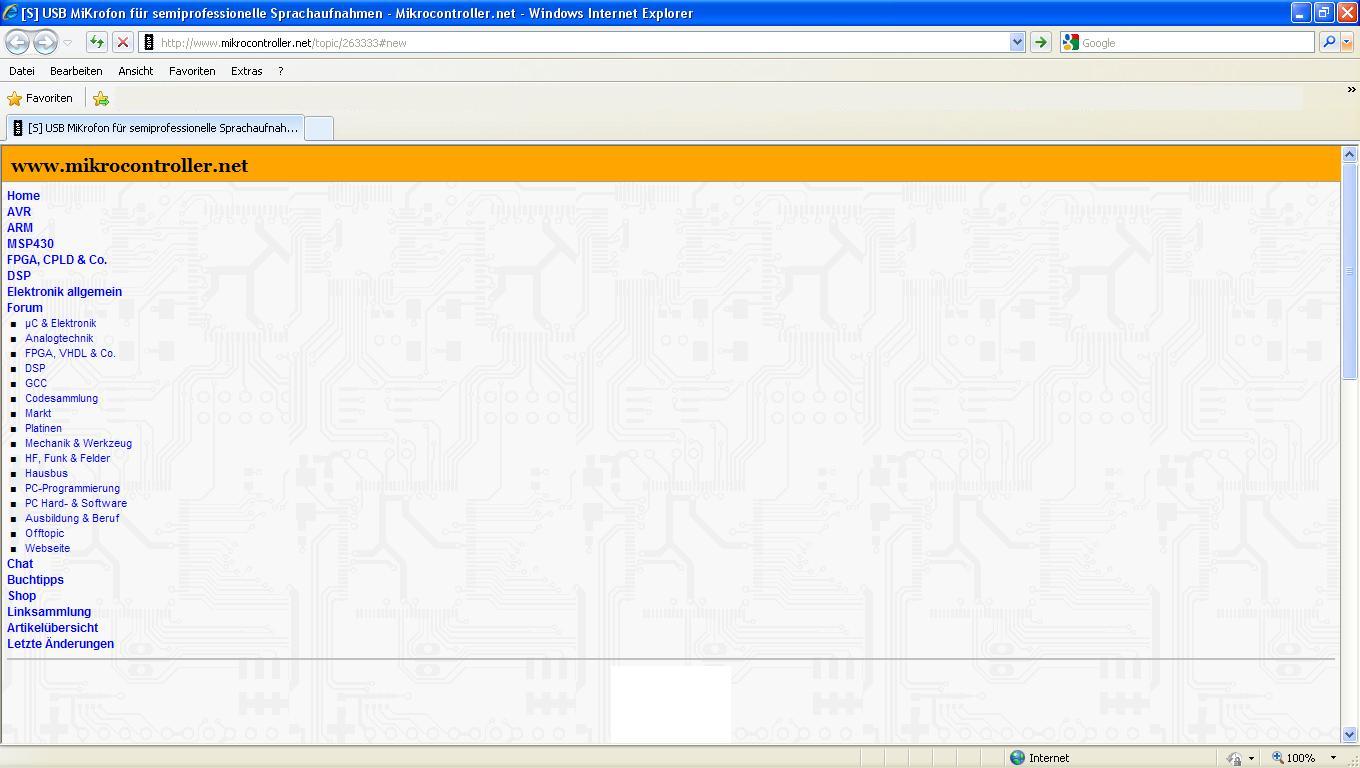Select the USB MiKrofon page tab
Viewport: 1360px width, 768px height.
pos(156,128)
